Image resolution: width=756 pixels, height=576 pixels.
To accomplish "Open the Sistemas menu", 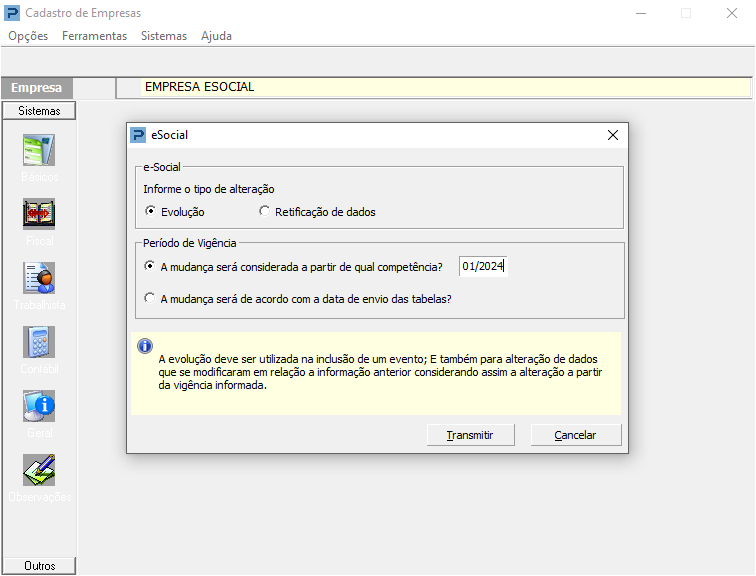I will (164, 36).
